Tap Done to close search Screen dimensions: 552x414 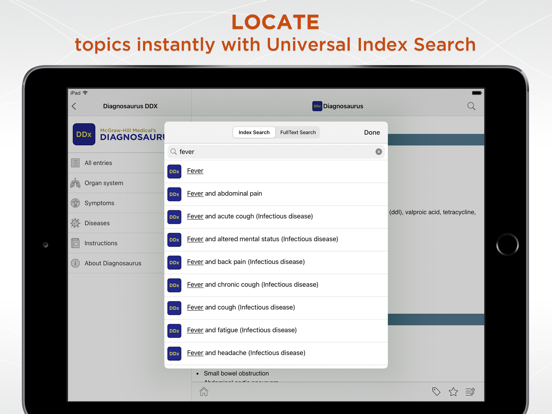tap(372, 132)
